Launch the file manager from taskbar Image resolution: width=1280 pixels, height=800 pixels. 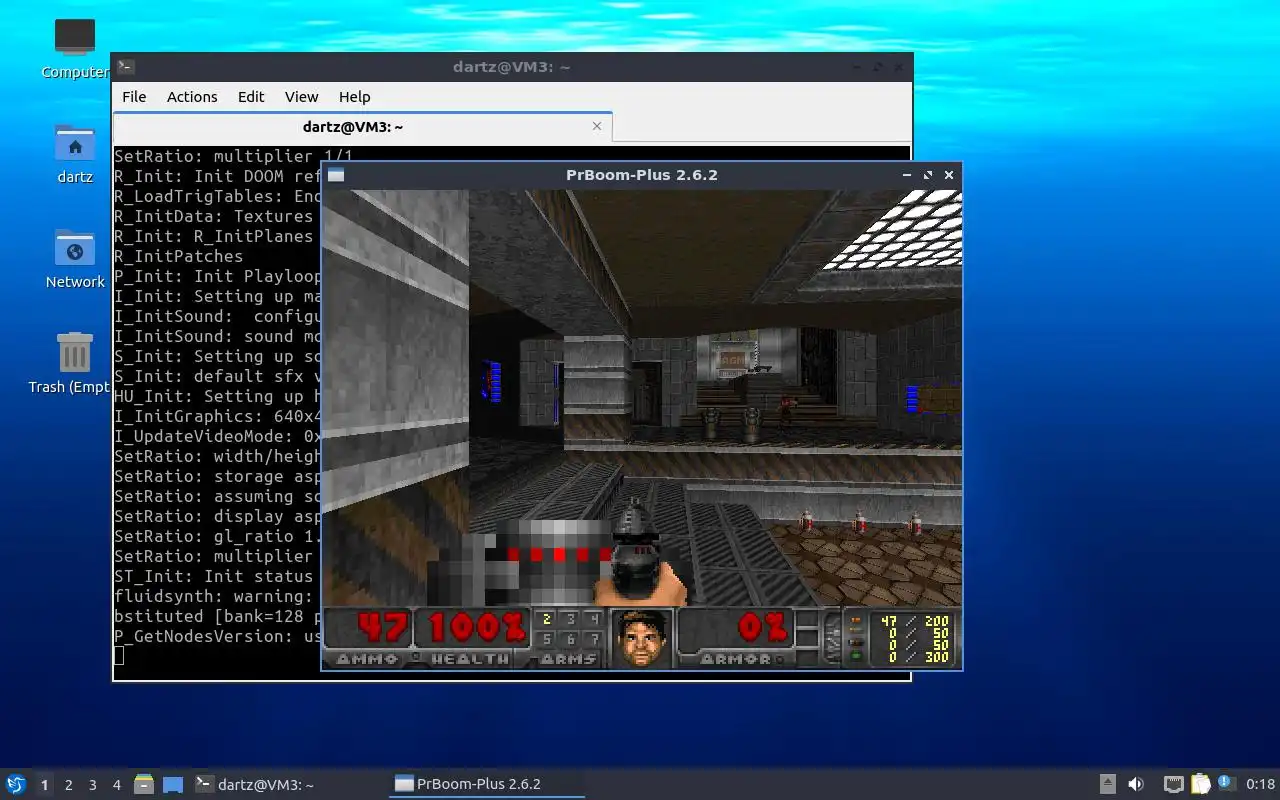(144, 784)
